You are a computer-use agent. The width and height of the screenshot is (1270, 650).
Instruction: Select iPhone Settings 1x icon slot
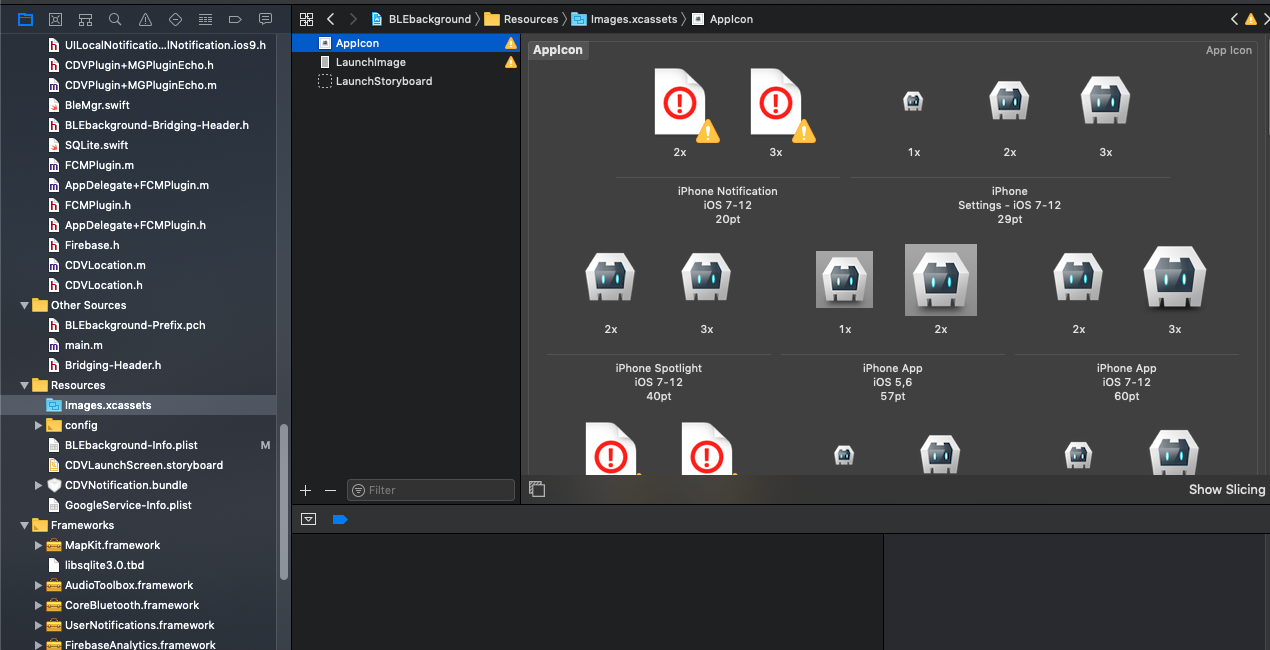pos(913,101)
